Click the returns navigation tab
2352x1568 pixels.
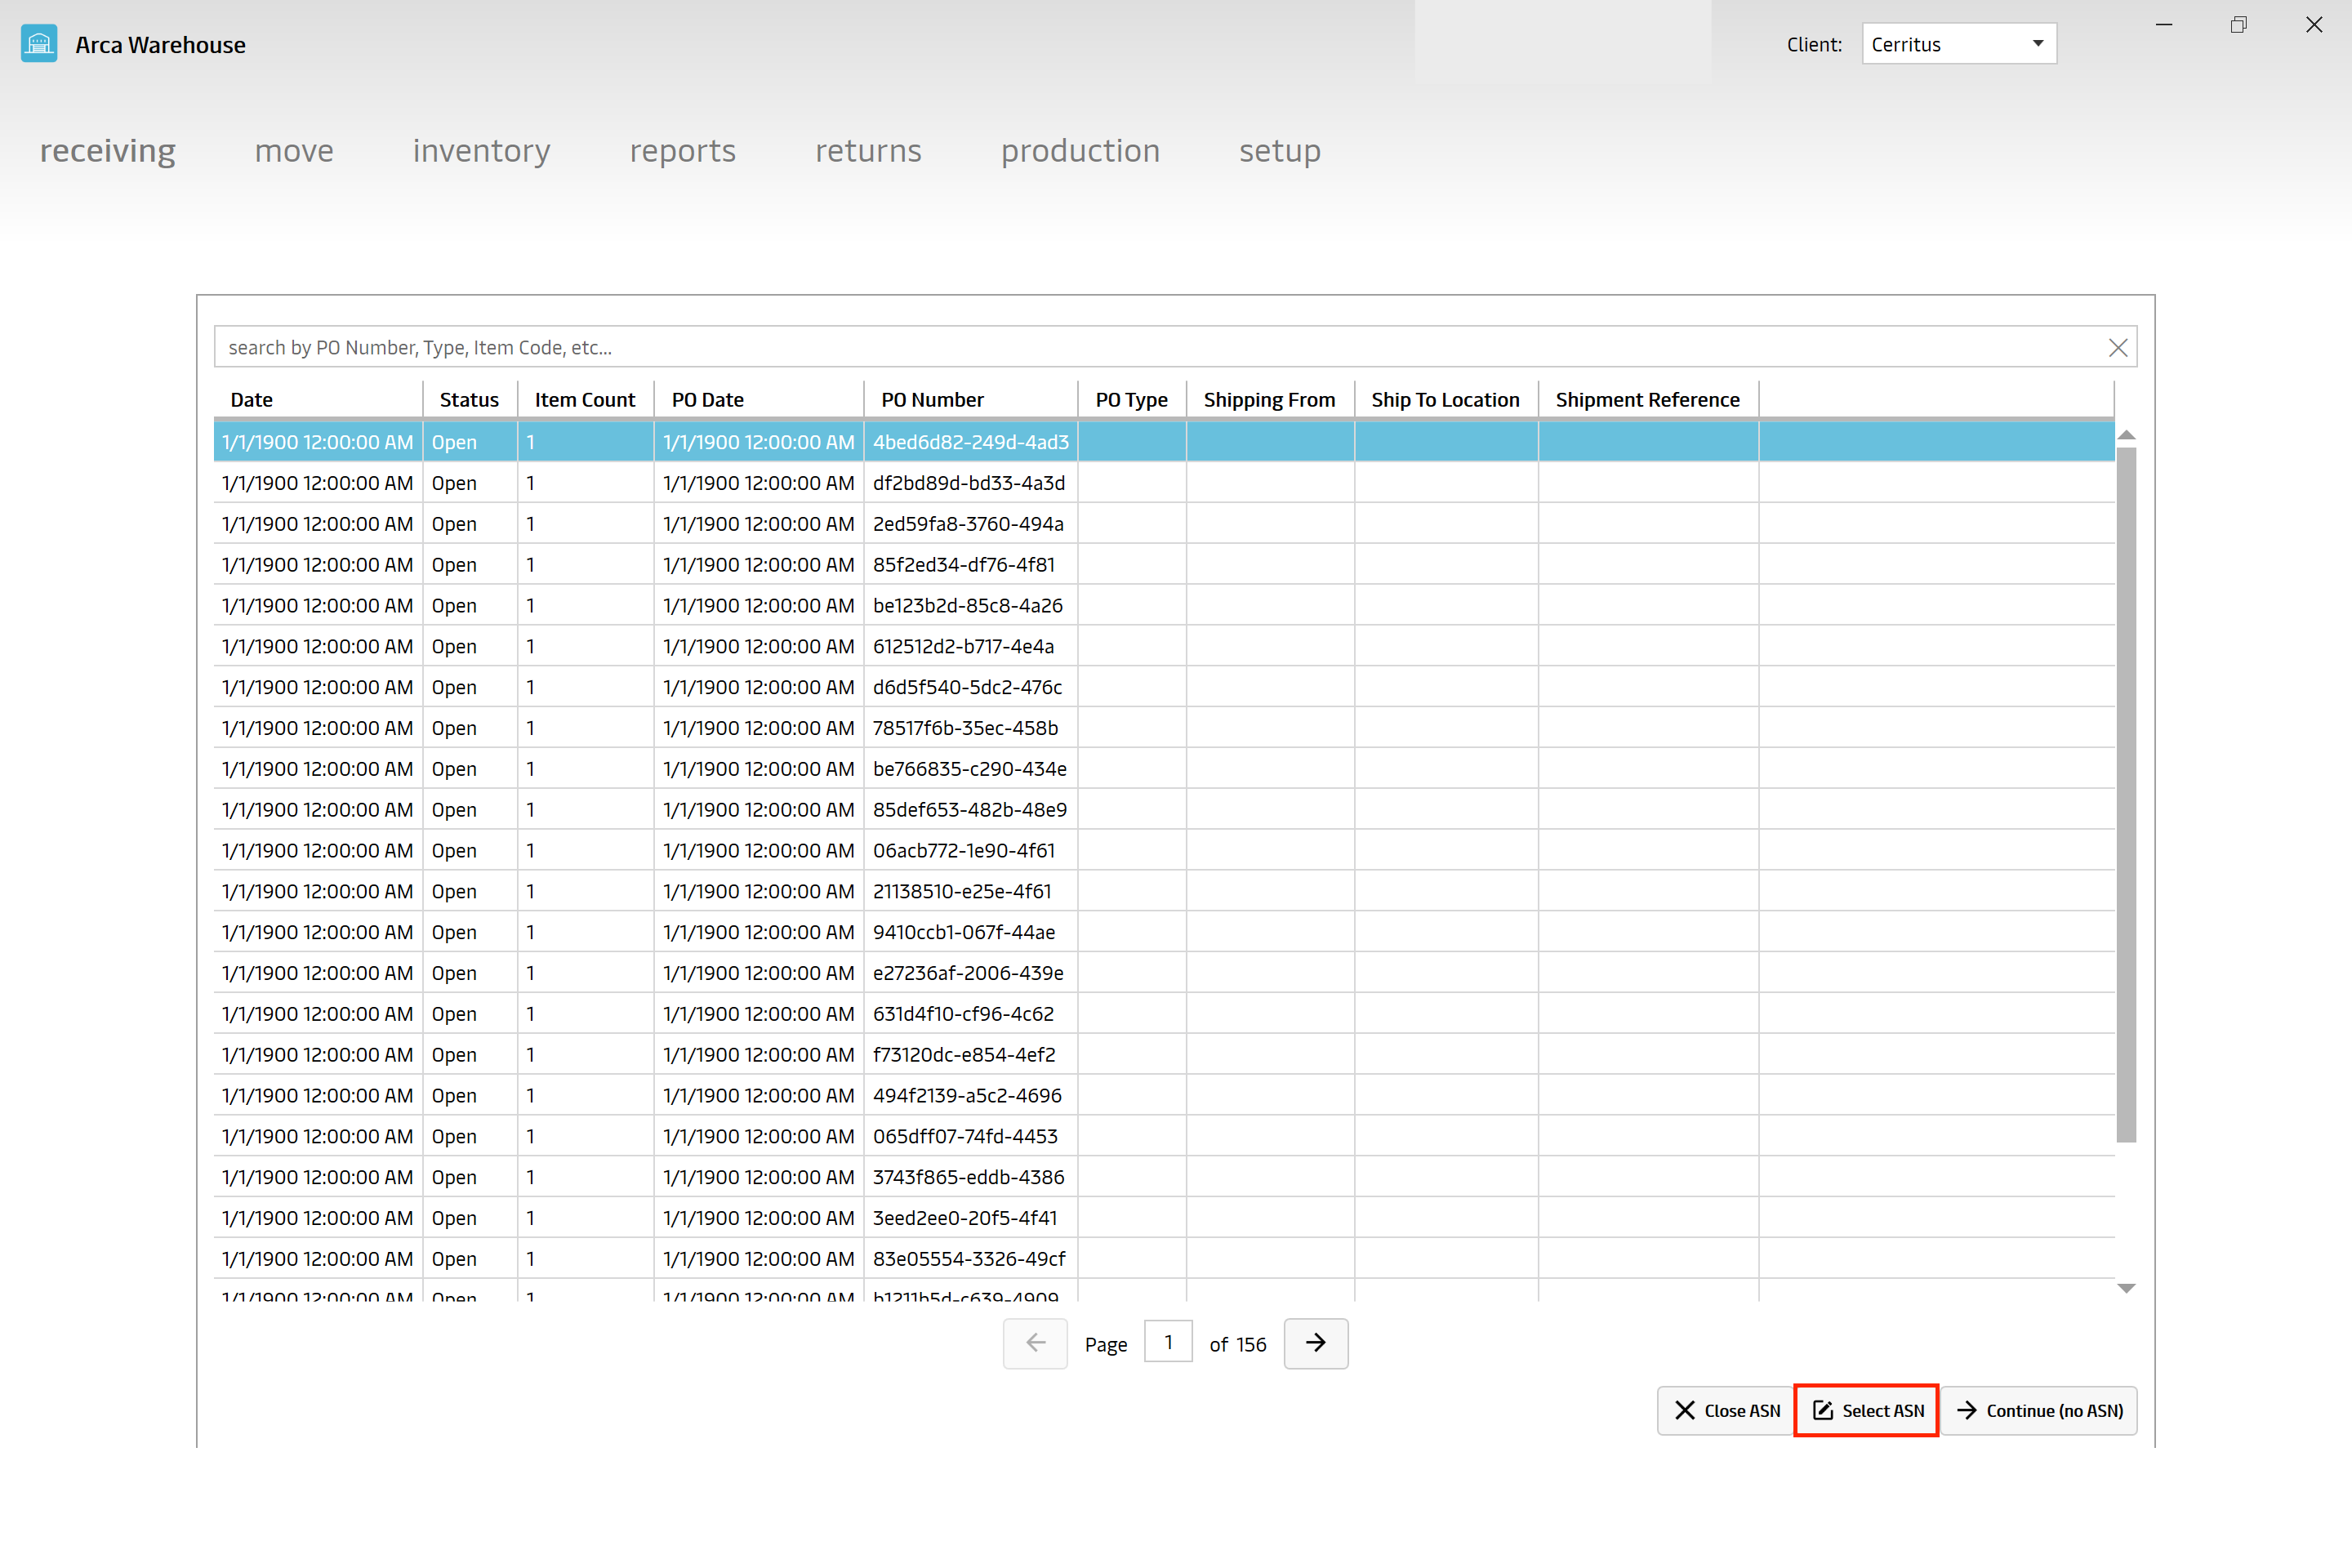868,150
